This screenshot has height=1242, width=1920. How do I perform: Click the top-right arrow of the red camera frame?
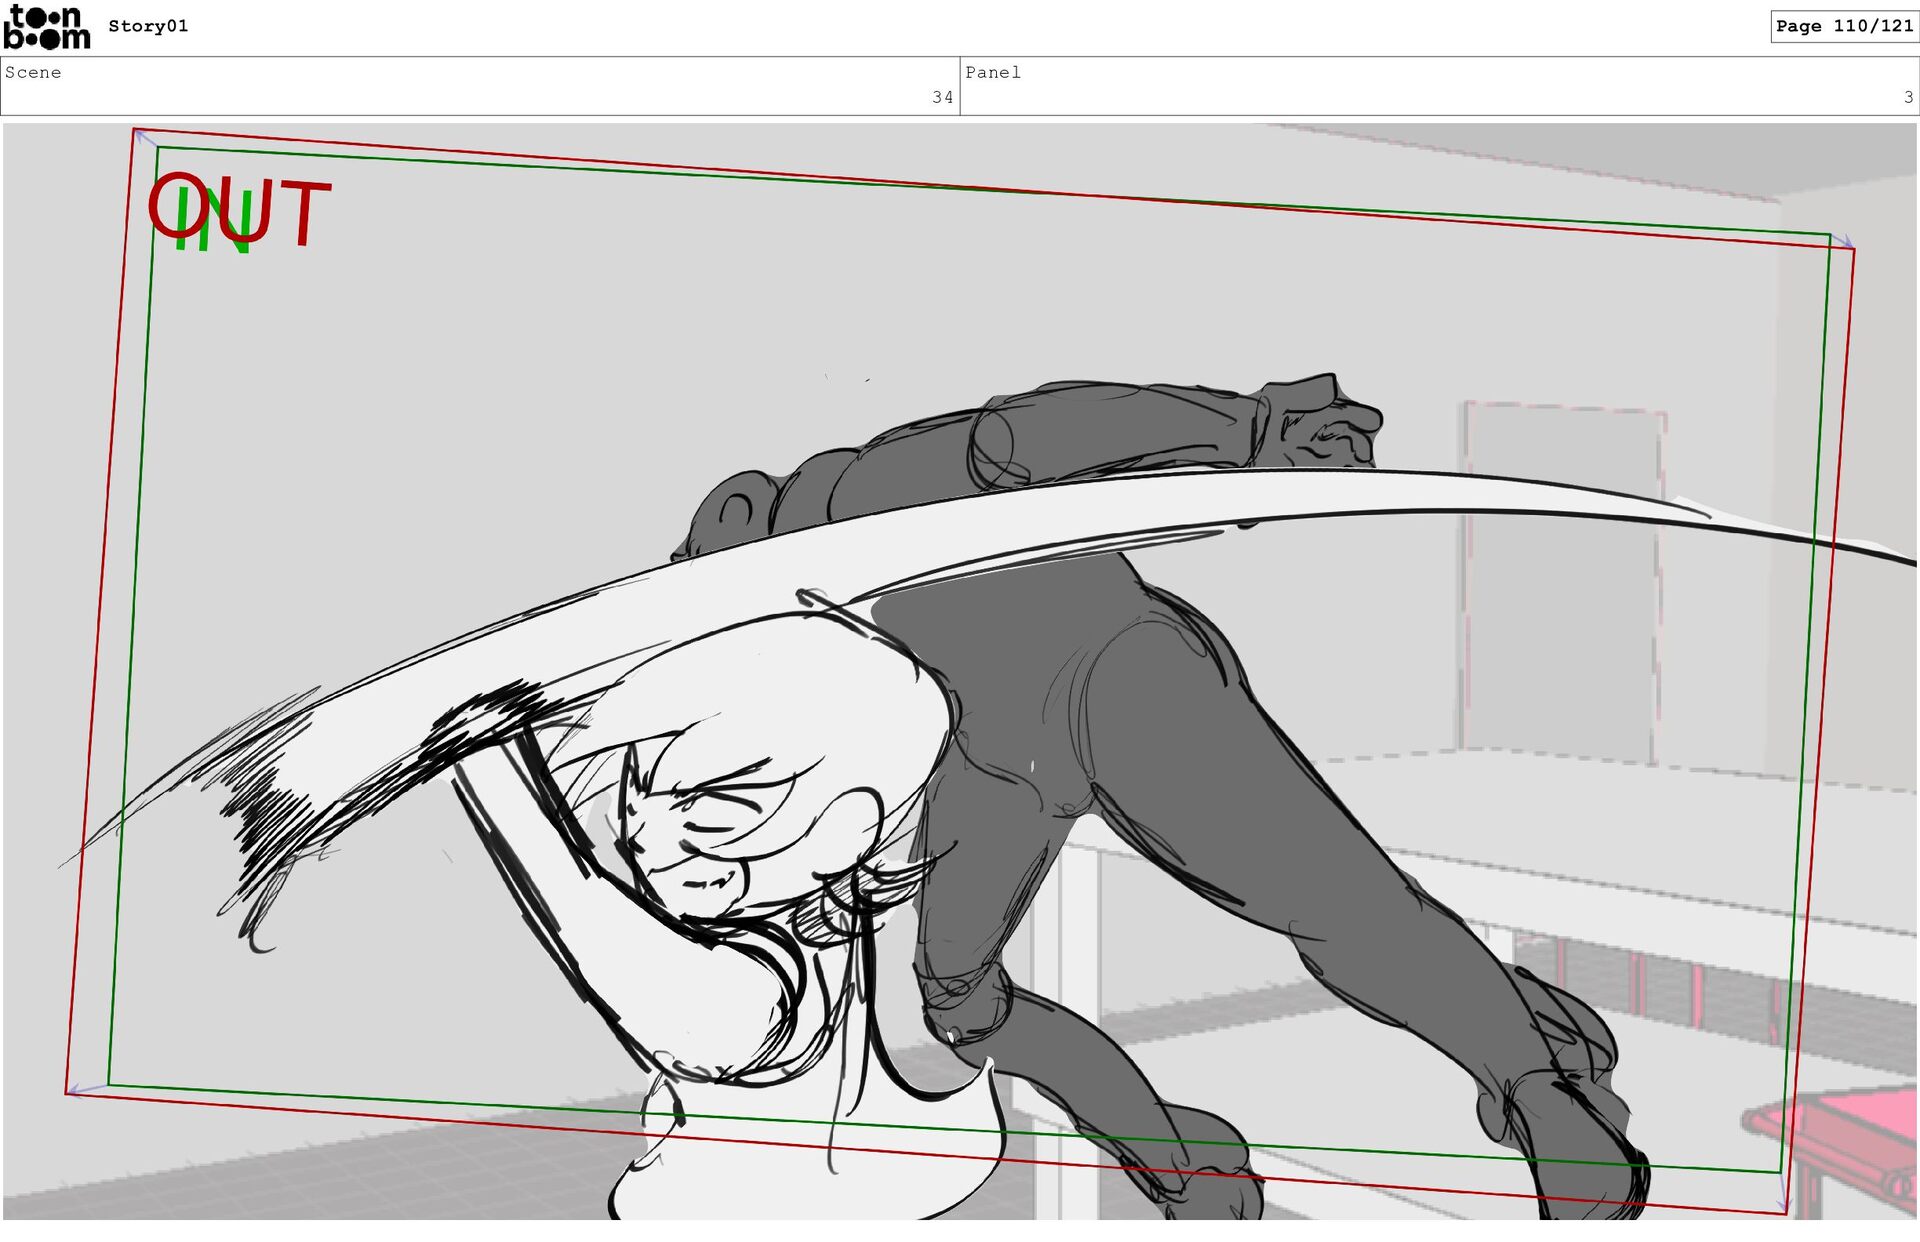point(1843,241)
